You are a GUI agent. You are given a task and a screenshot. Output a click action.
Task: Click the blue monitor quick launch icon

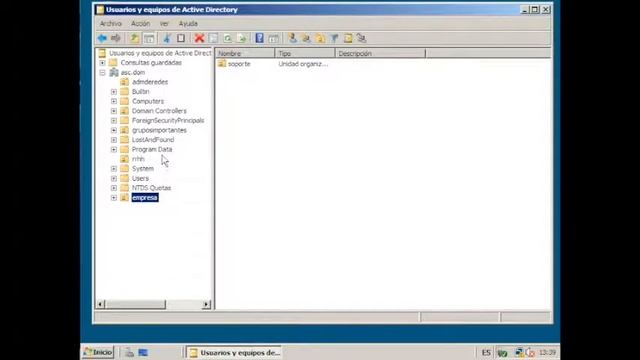tap(143, 352)
